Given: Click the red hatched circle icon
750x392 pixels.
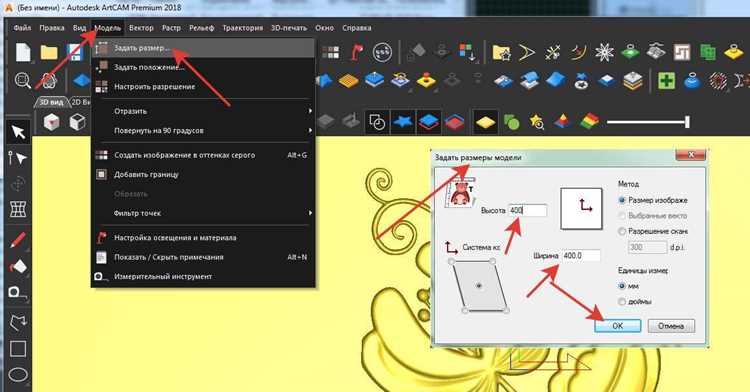Looking at the screenshot, I should (x=718, y=80).
